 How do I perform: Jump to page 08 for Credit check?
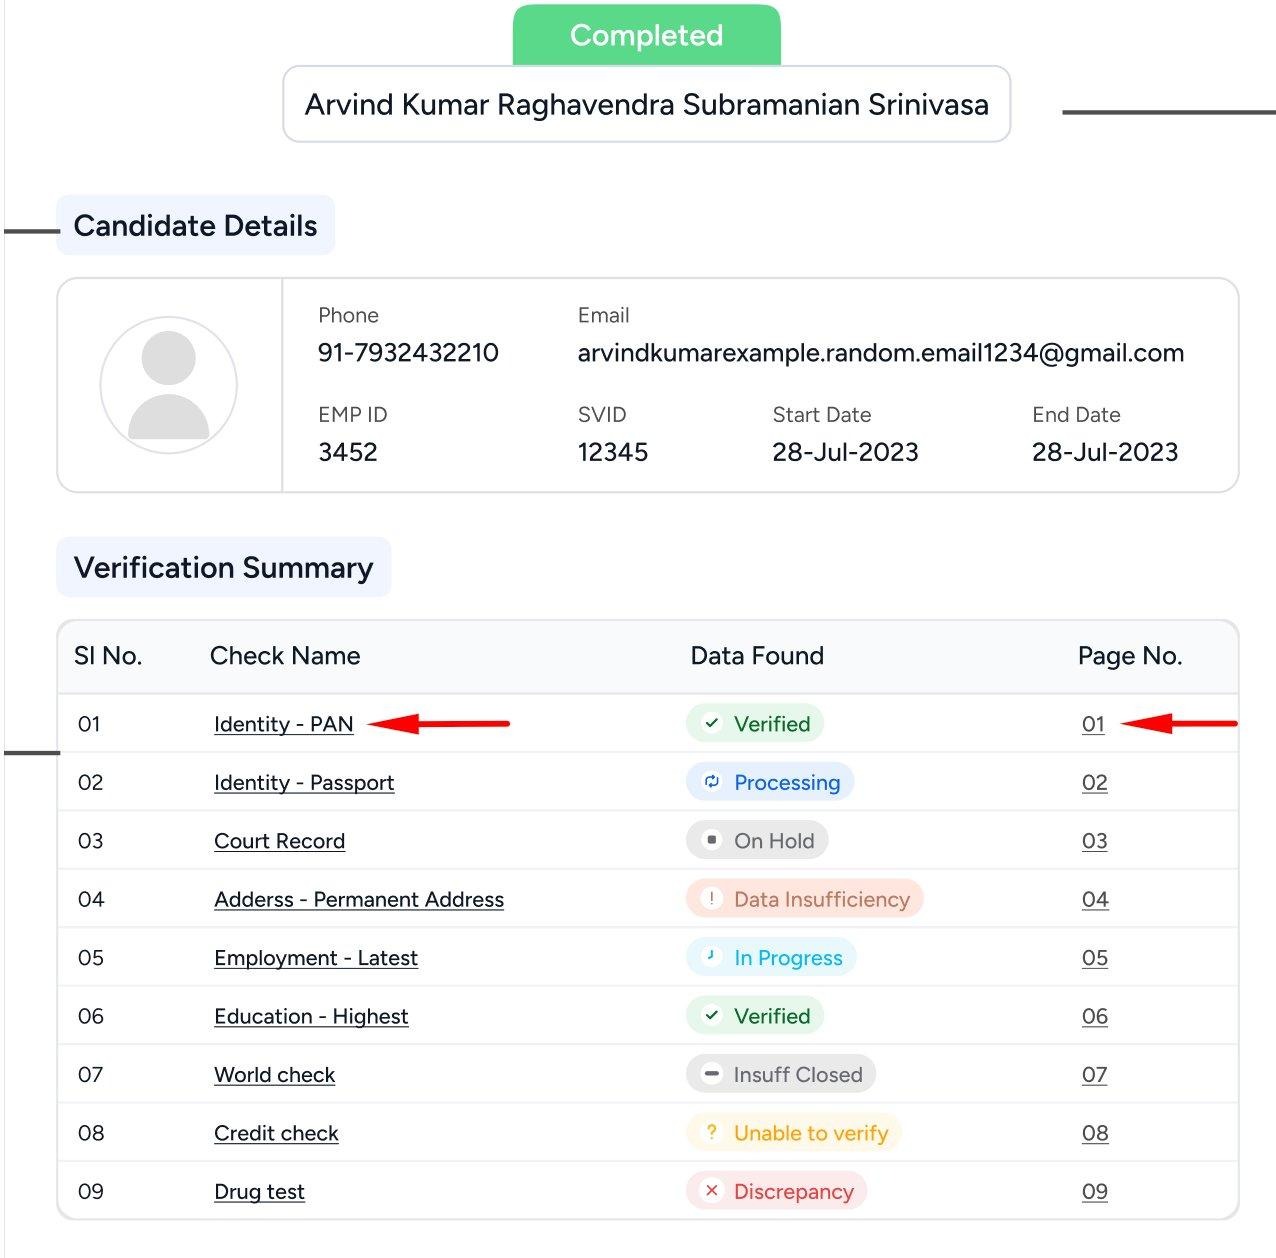1095,1133
